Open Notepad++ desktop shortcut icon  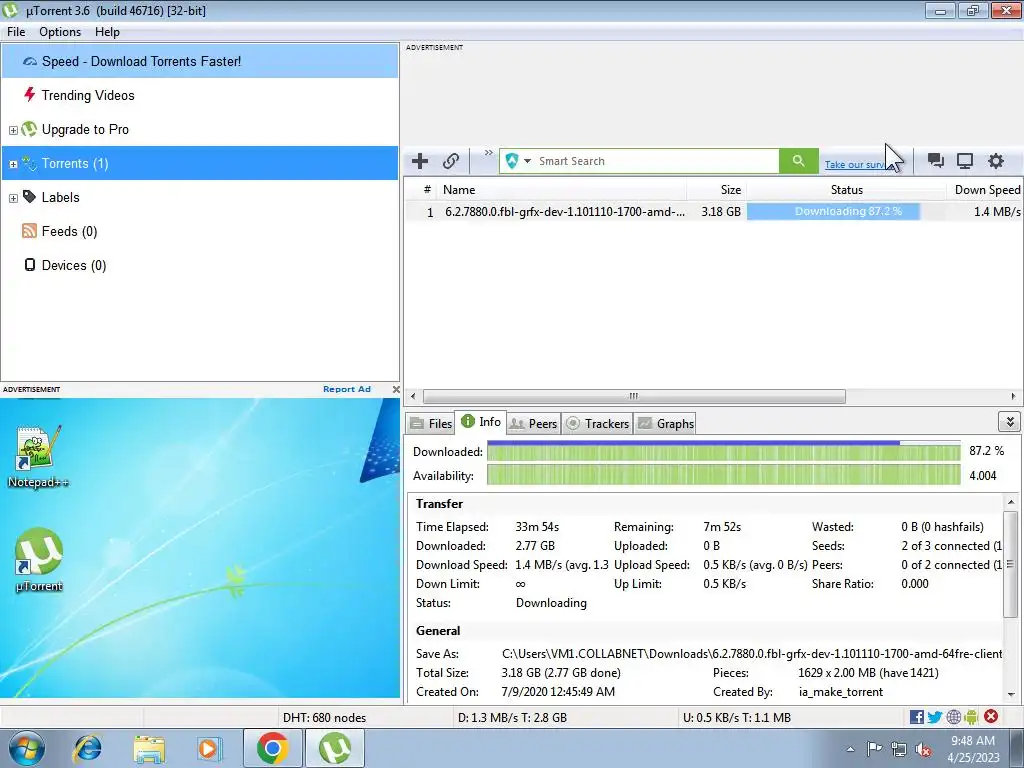tap(38, 456)
